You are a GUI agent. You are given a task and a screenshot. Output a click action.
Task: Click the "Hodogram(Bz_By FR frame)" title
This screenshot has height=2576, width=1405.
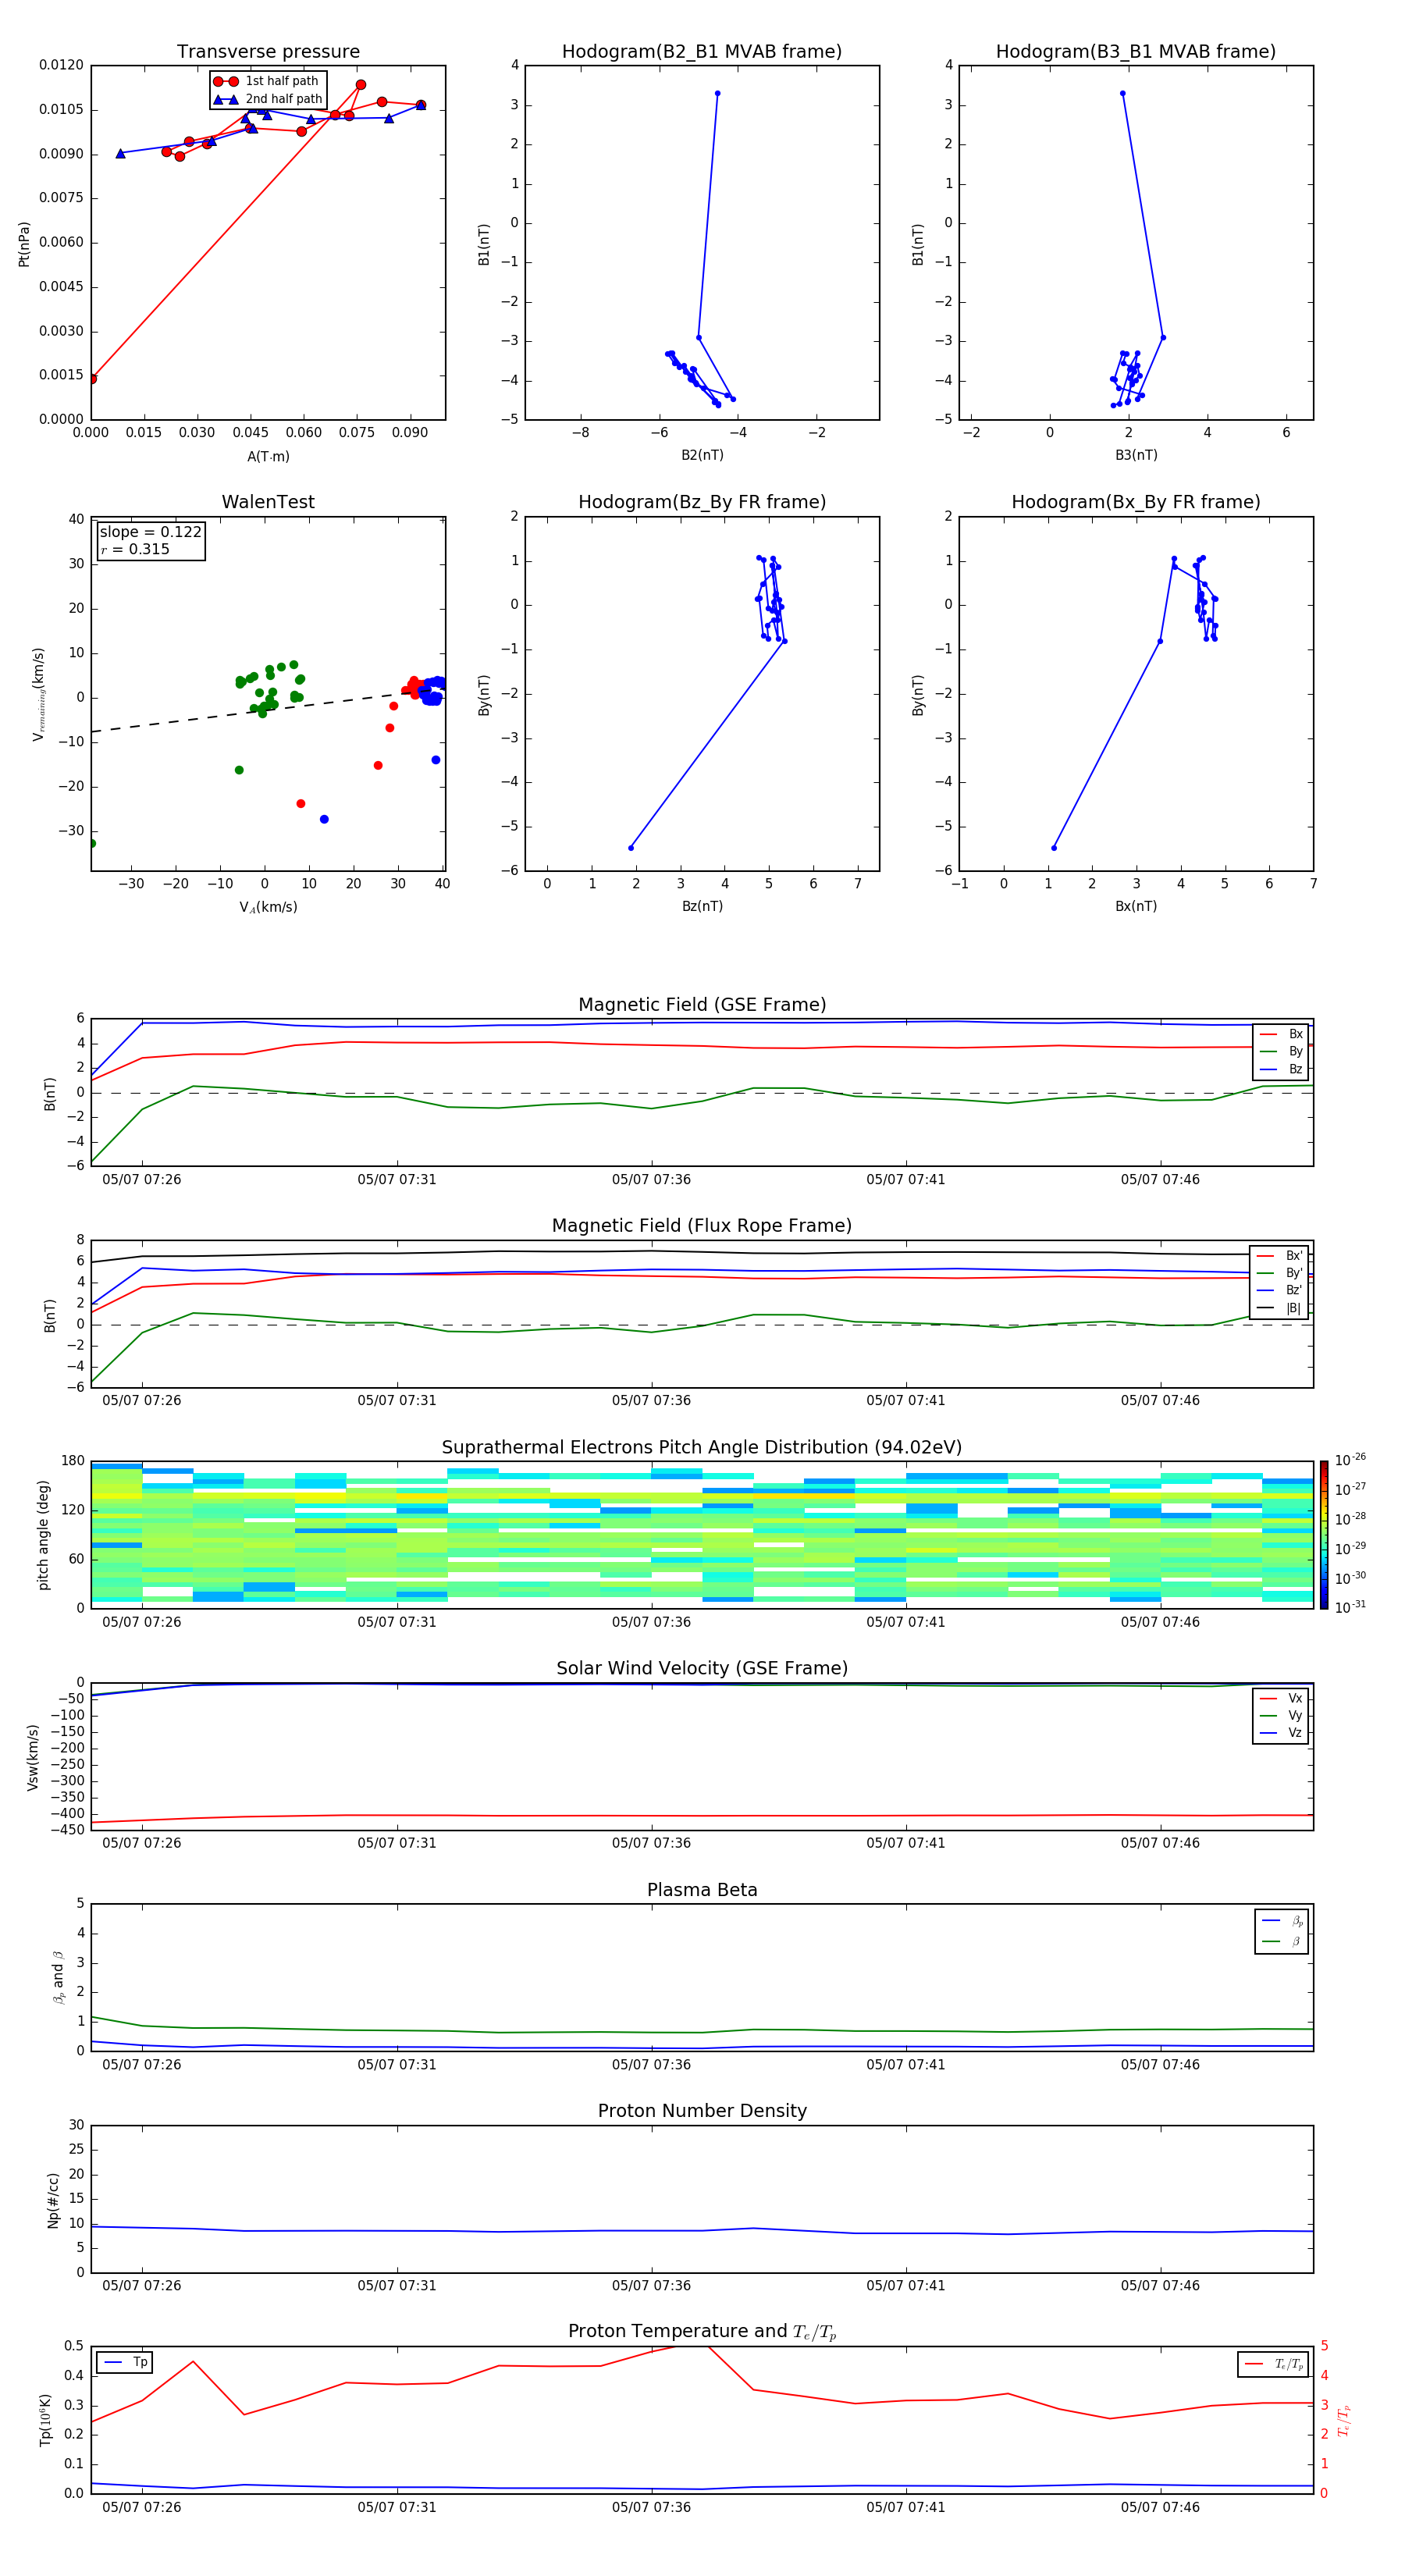click(702, 502)
